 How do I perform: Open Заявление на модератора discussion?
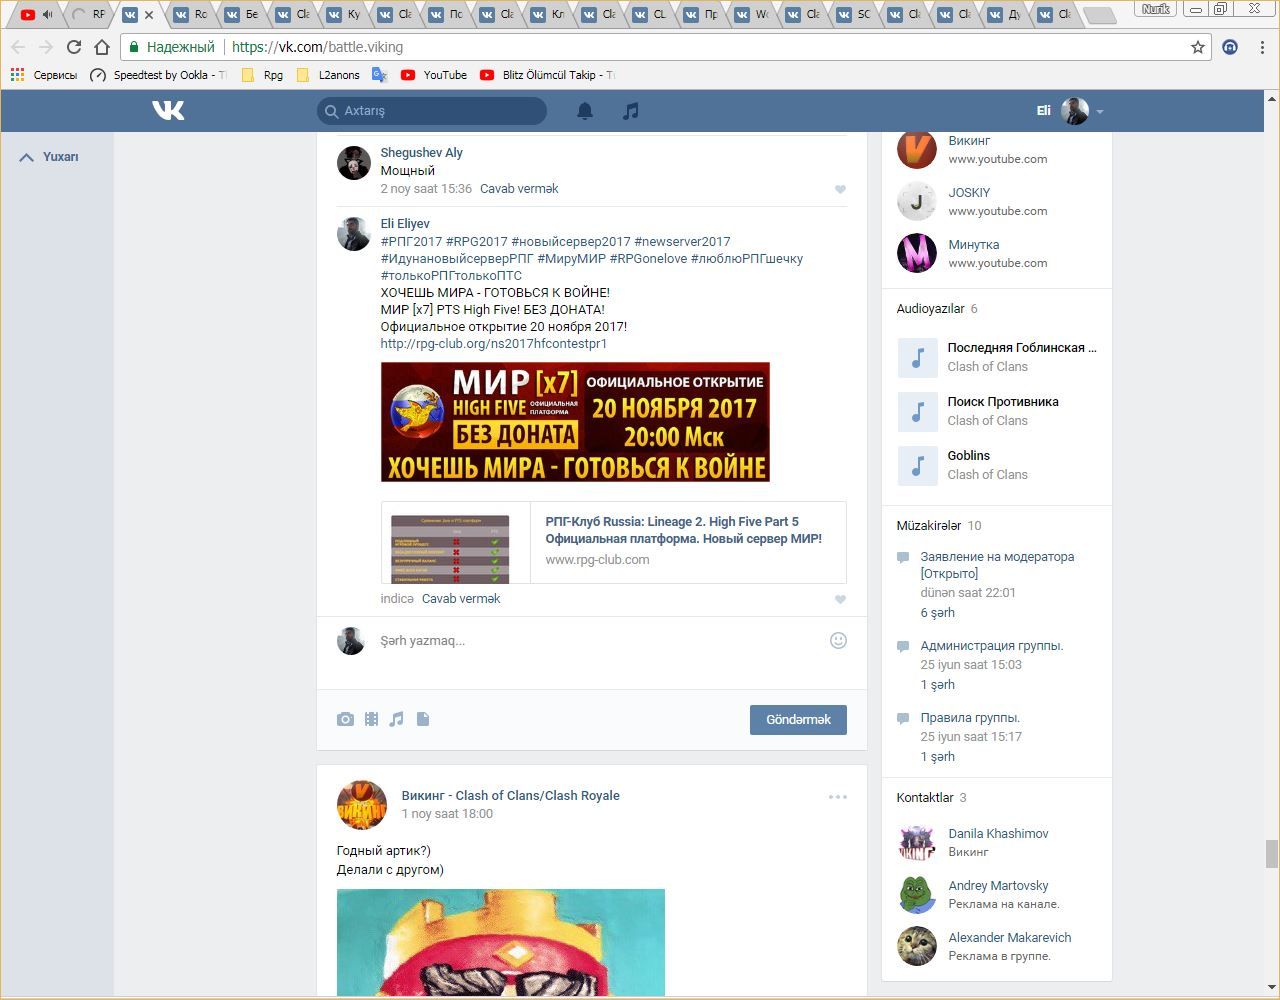click(997, 565)
